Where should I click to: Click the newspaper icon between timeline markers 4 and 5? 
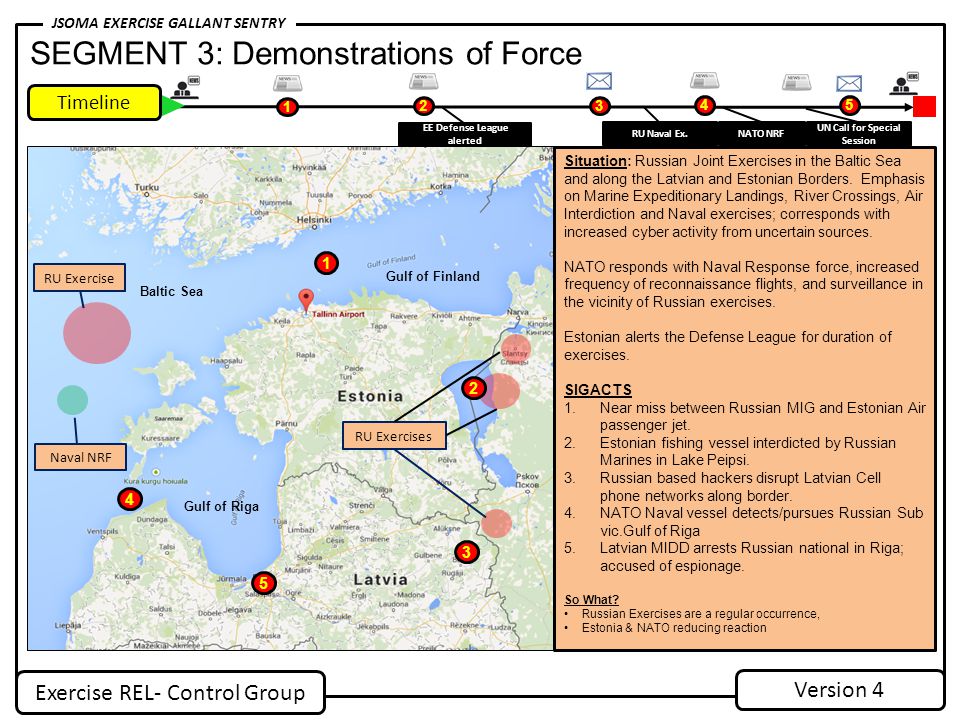tap(797, 82)
